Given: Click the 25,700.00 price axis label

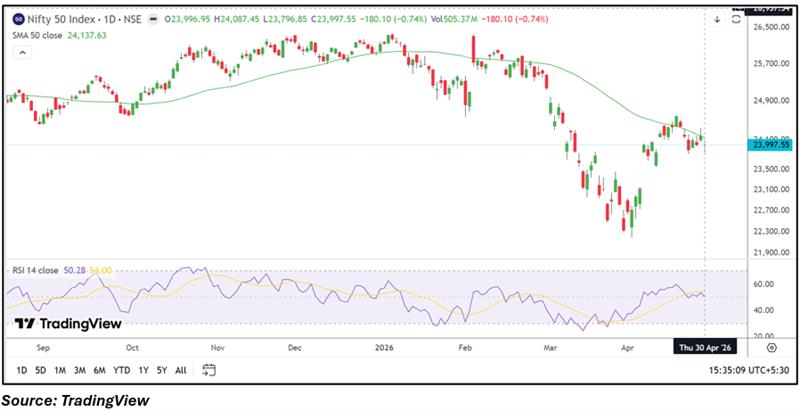Looking at the screenshot, I should click(x=771, y=64).
